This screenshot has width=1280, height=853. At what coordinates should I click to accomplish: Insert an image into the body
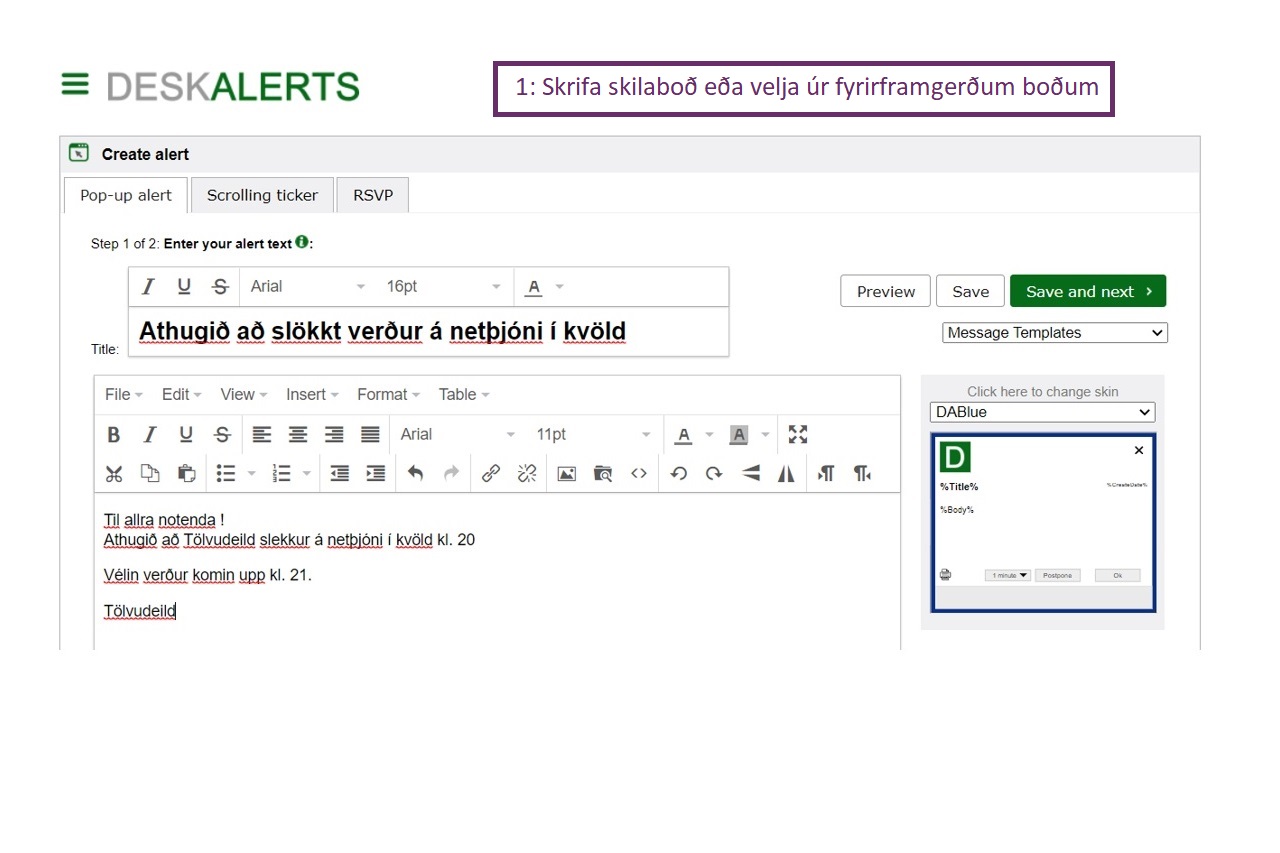tap(567, 474)
